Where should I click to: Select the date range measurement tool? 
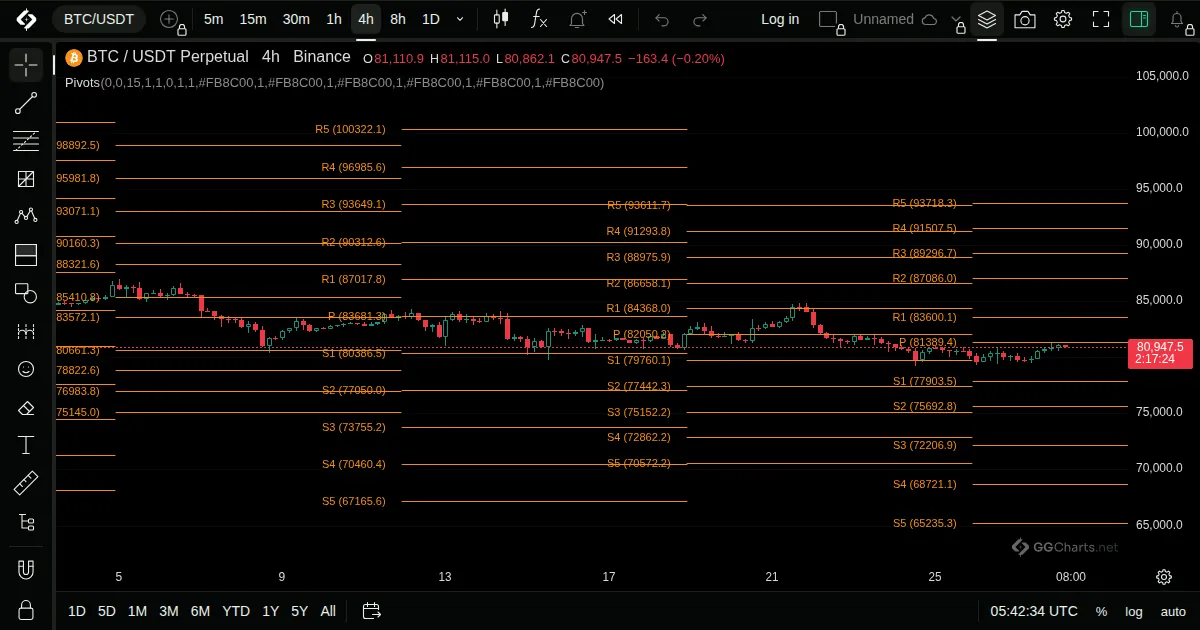(26, 331)
